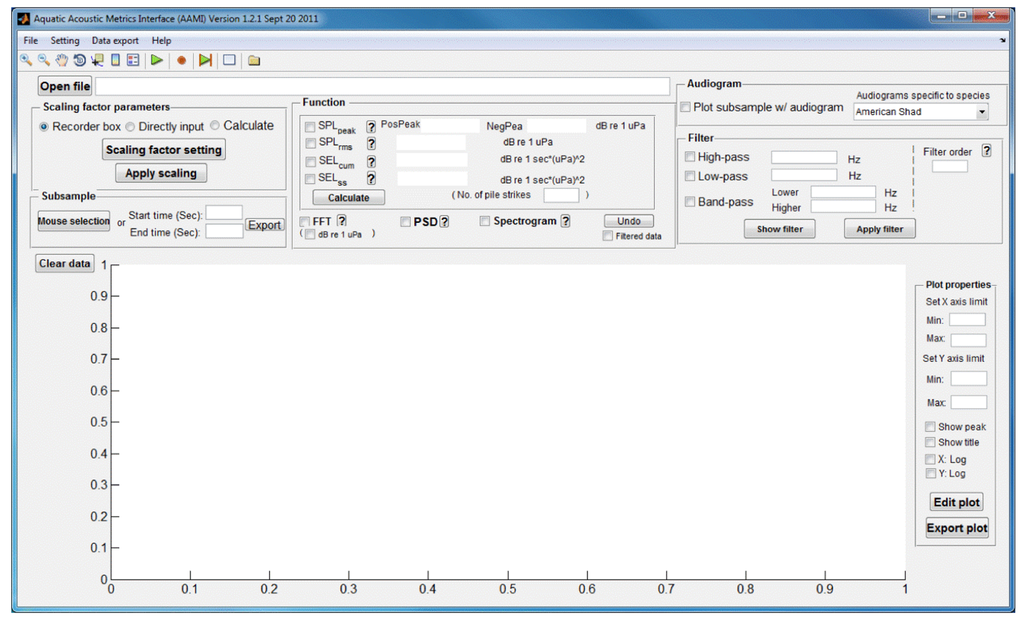
Task: Click the orange record dot icon
Action: tap(182, 60)
